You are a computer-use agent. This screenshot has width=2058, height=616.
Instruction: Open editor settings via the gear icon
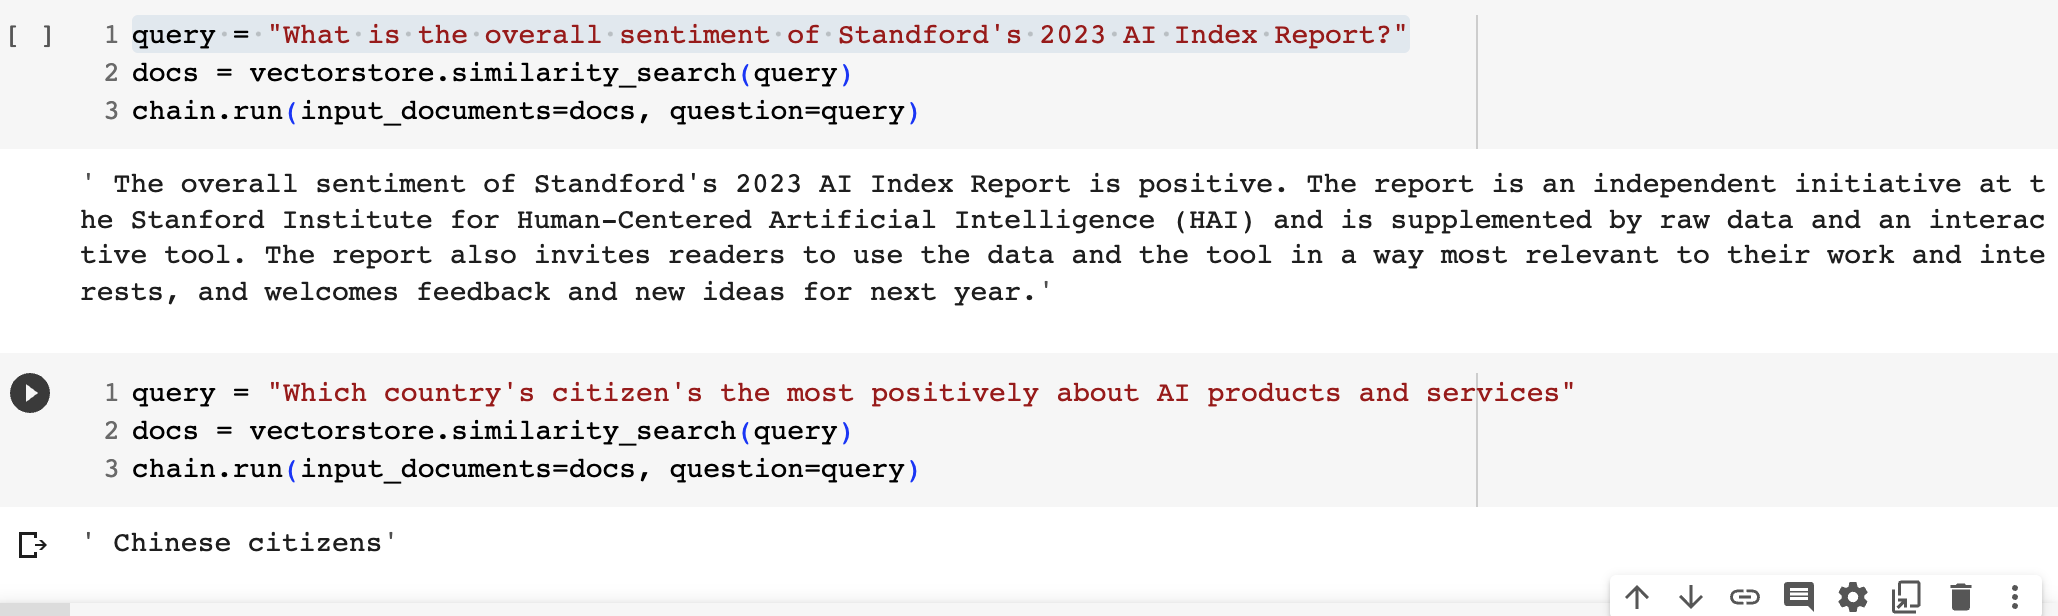click(x=1853, y=597)
